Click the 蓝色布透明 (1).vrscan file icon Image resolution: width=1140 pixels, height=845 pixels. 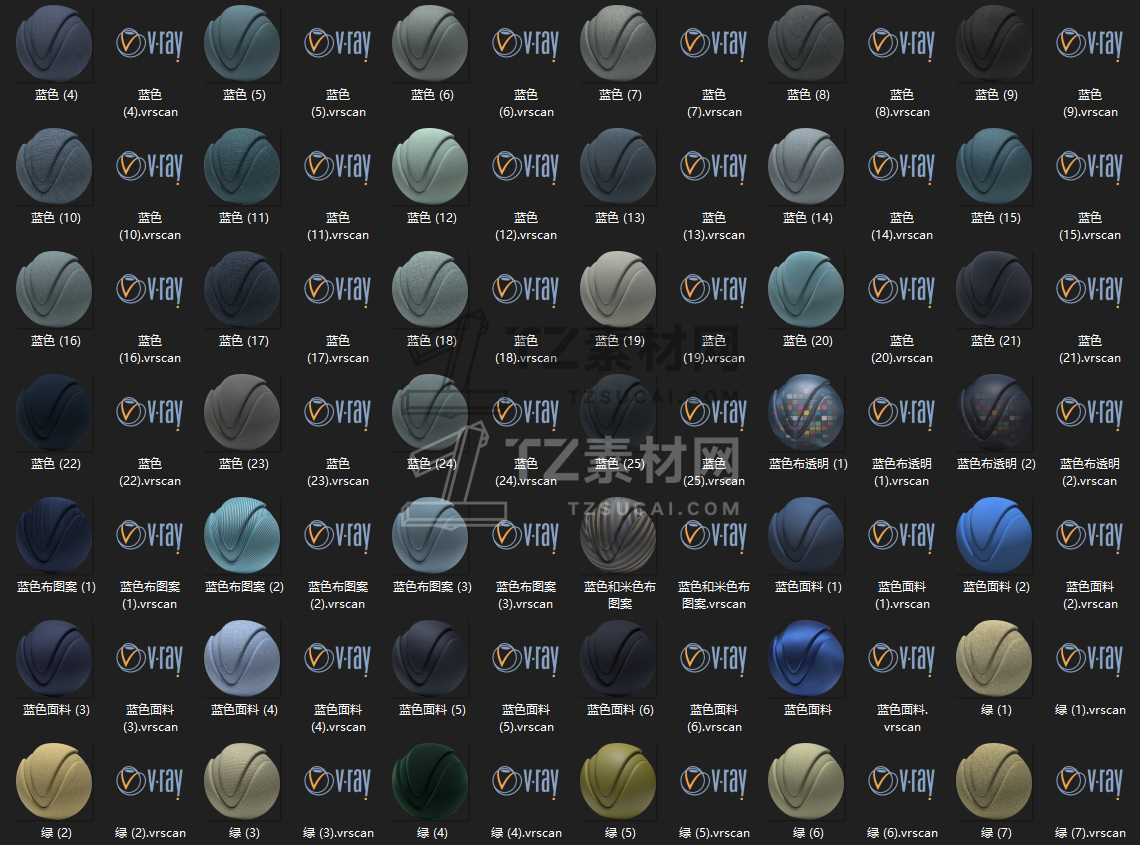point(902,412)
